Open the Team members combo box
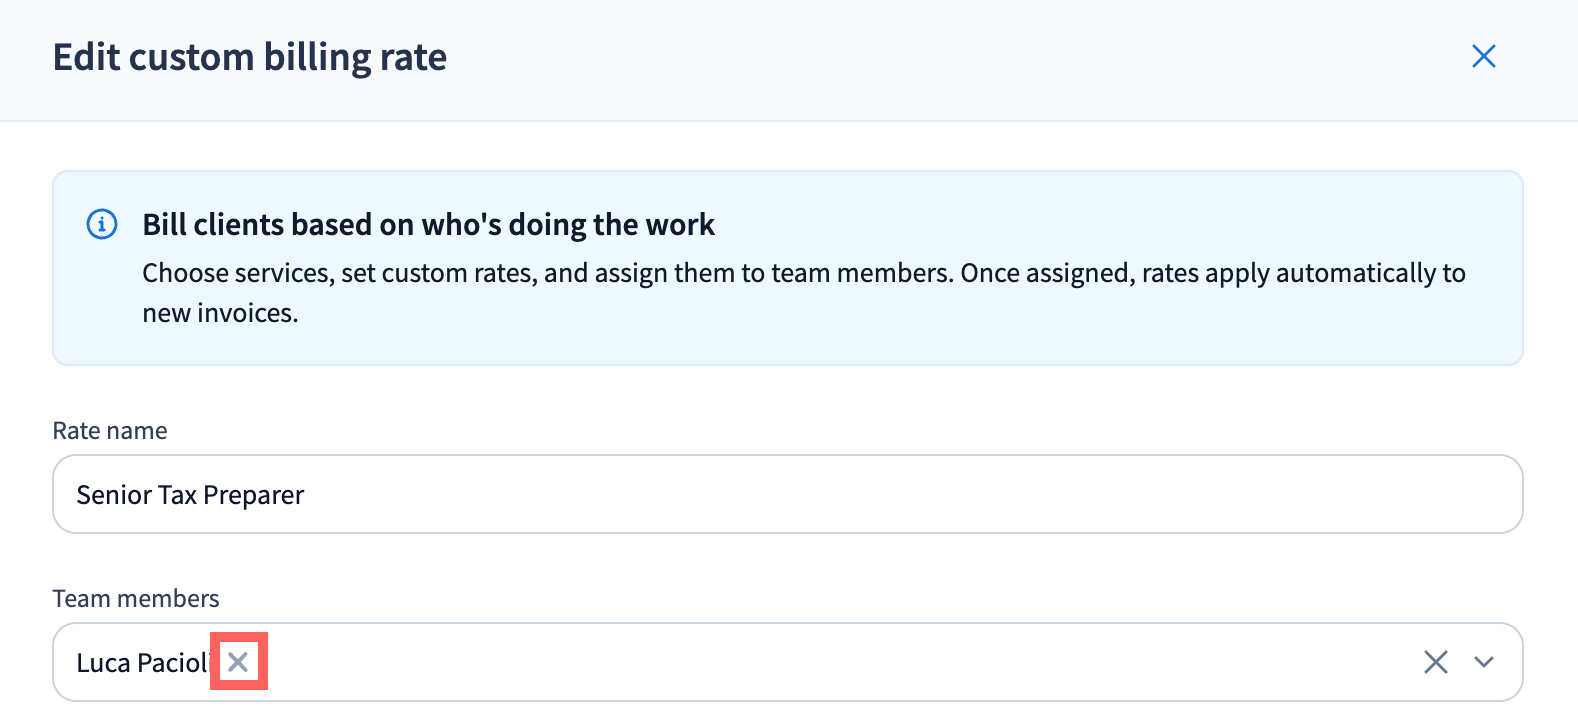 pyautogui.click(x=800, y=662)
